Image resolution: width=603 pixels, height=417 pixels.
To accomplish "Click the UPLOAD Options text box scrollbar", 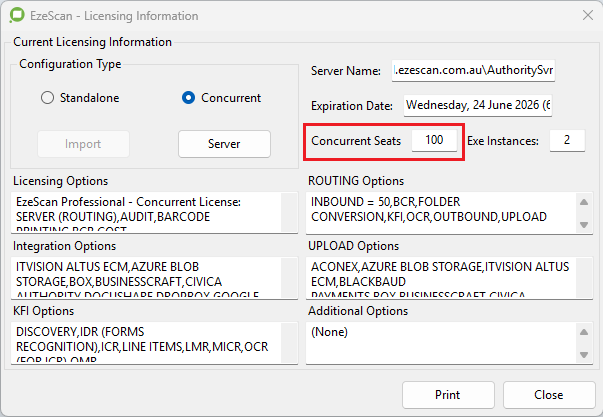I will pyautogui.click(x=584, y=277).
